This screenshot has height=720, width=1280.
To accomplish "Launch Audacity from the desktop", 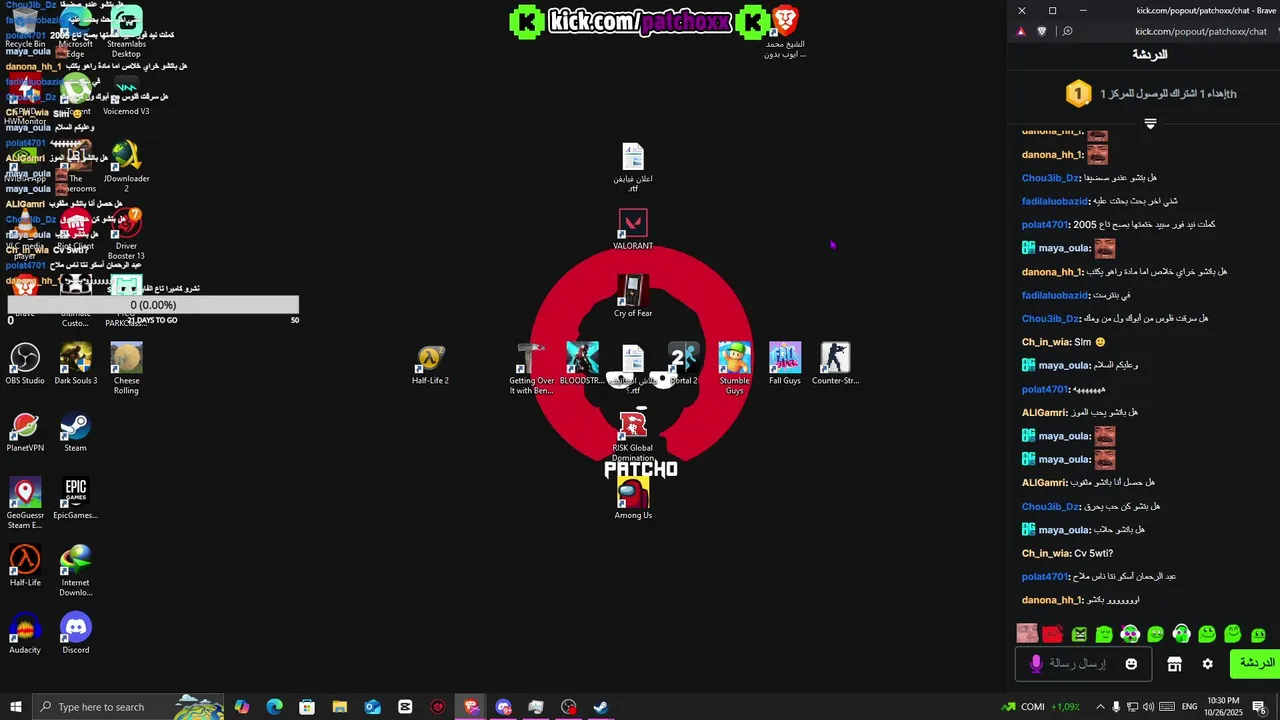I will click(25, 634).
